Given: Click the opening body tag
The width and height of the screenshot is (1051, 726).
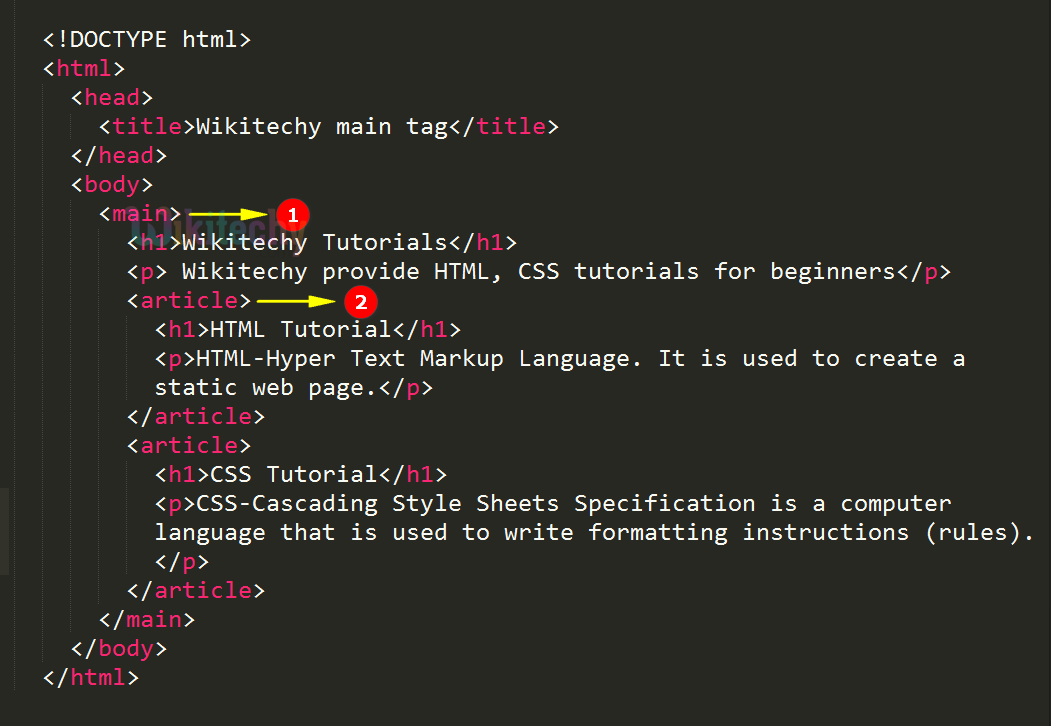Looking at the screenshot, I should click(111, 185).
